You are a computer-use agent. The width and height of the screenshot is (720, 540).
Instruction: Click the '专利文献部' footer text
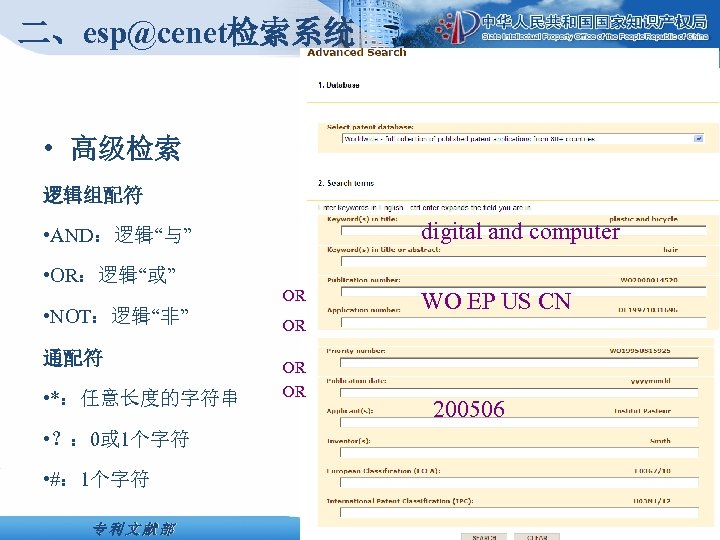point(134,529)
